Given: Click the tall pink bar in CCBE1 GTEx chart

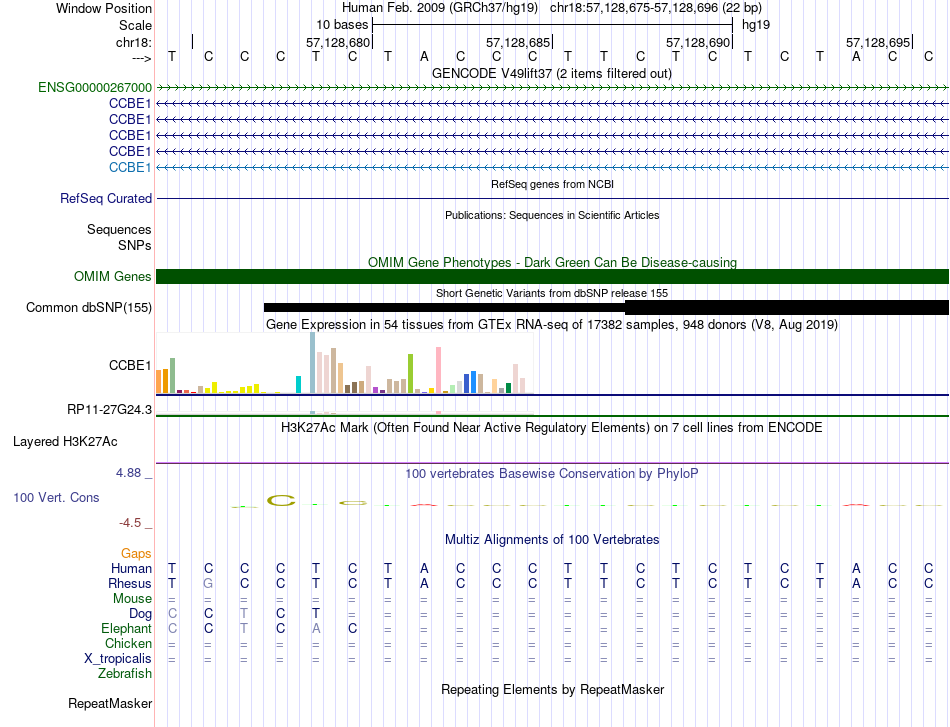Looking at the screenshot, I should click(439, 370).
